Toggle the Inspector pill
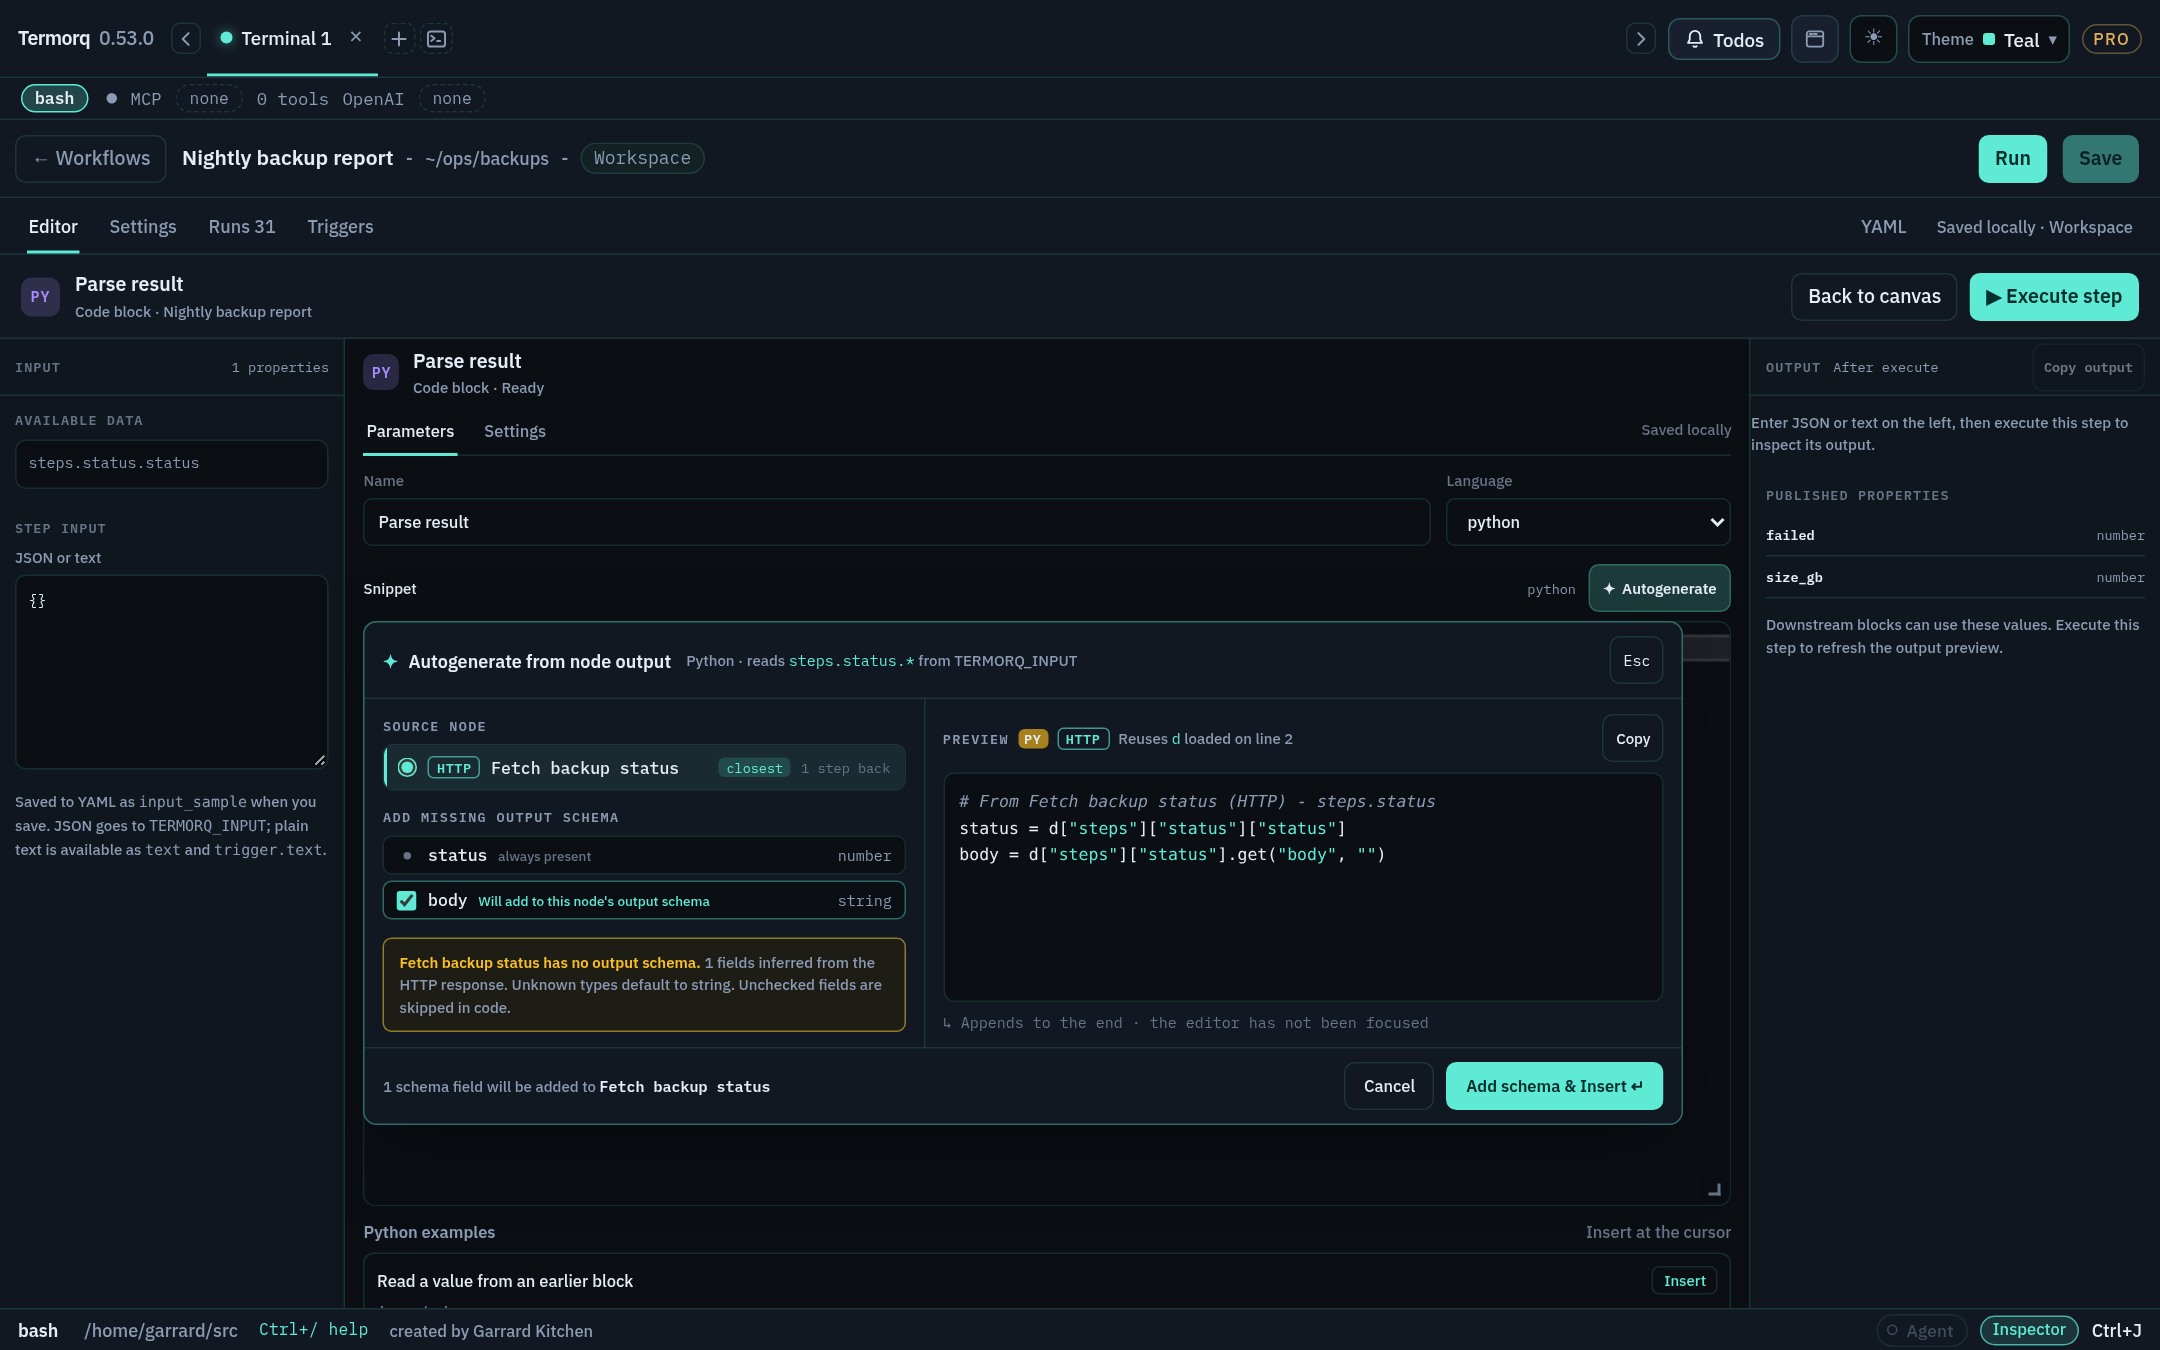Image resolution: width=2160 pixels, height=1350 pixels. pyautogui.click(x=2028, y=1330)
